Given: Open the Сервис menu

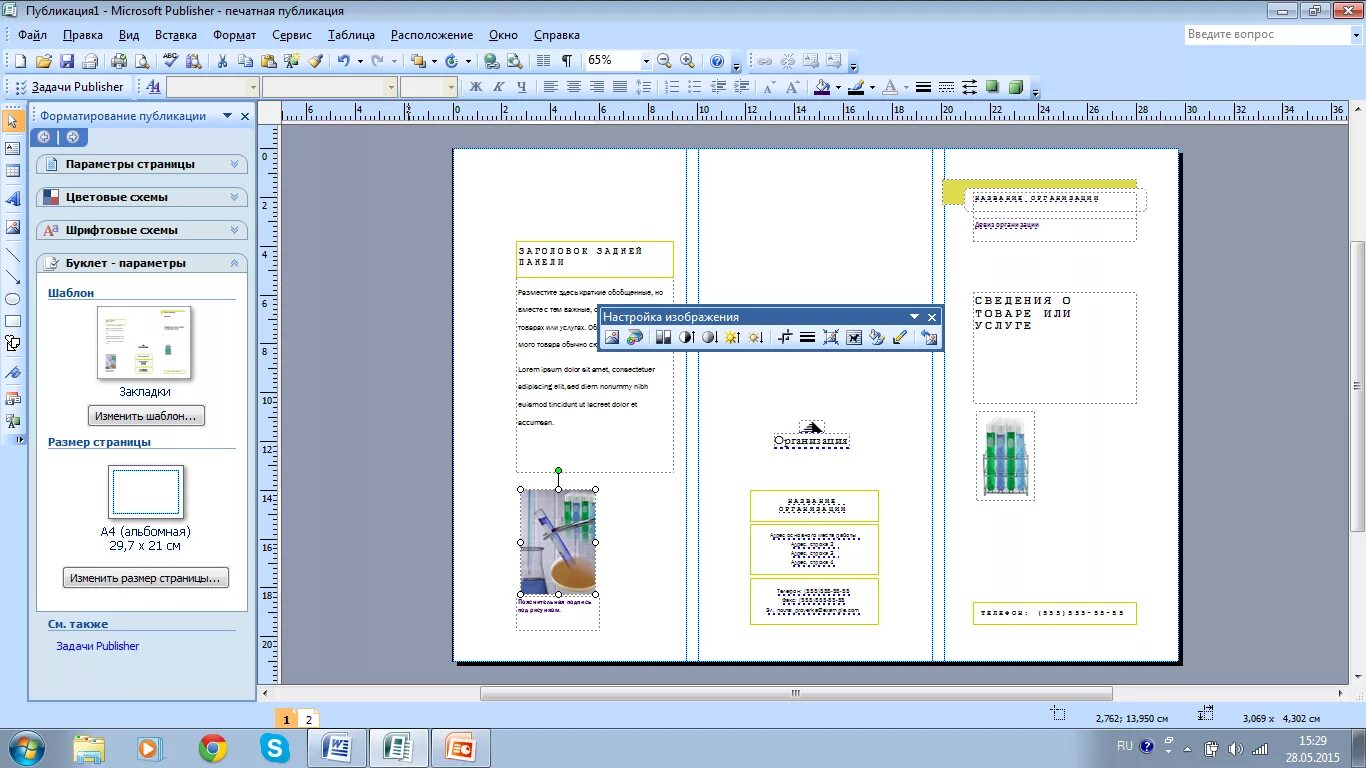Looking at the screenshot, I should point(292,35).
